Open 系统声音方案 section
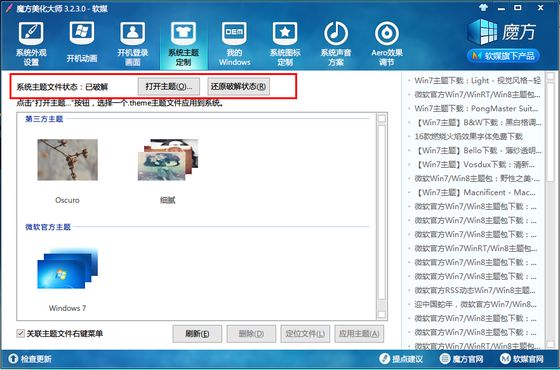This screenshot has width=560, height=370. [x=336, y=44]
